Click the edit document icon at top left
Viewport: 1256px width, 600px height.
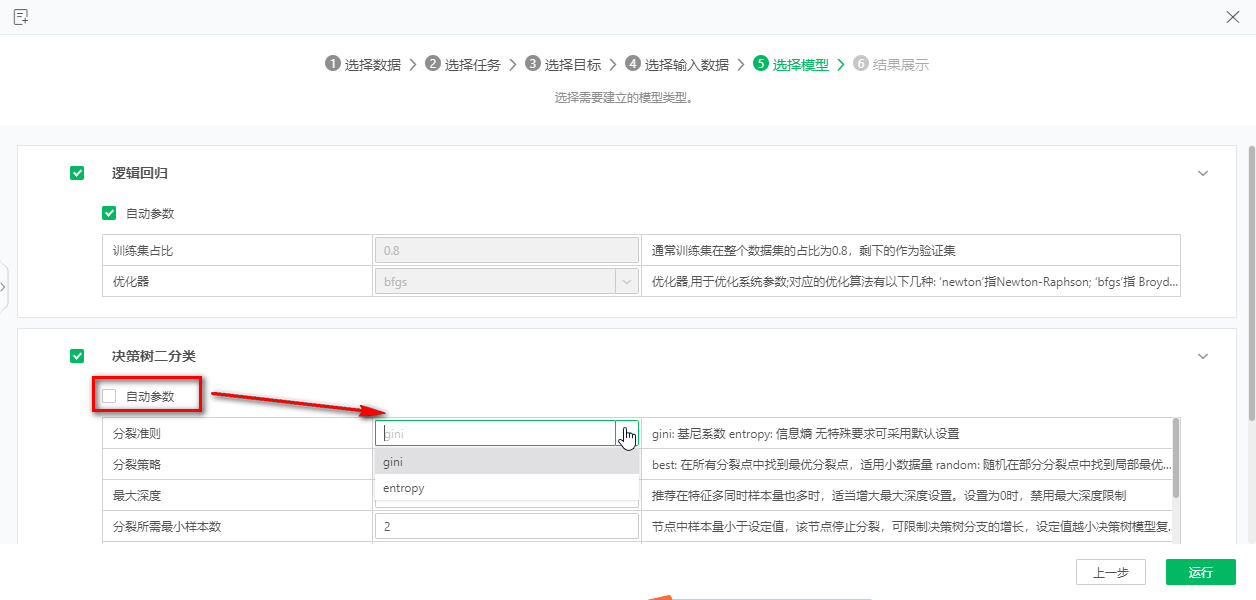tap(21, 16)
